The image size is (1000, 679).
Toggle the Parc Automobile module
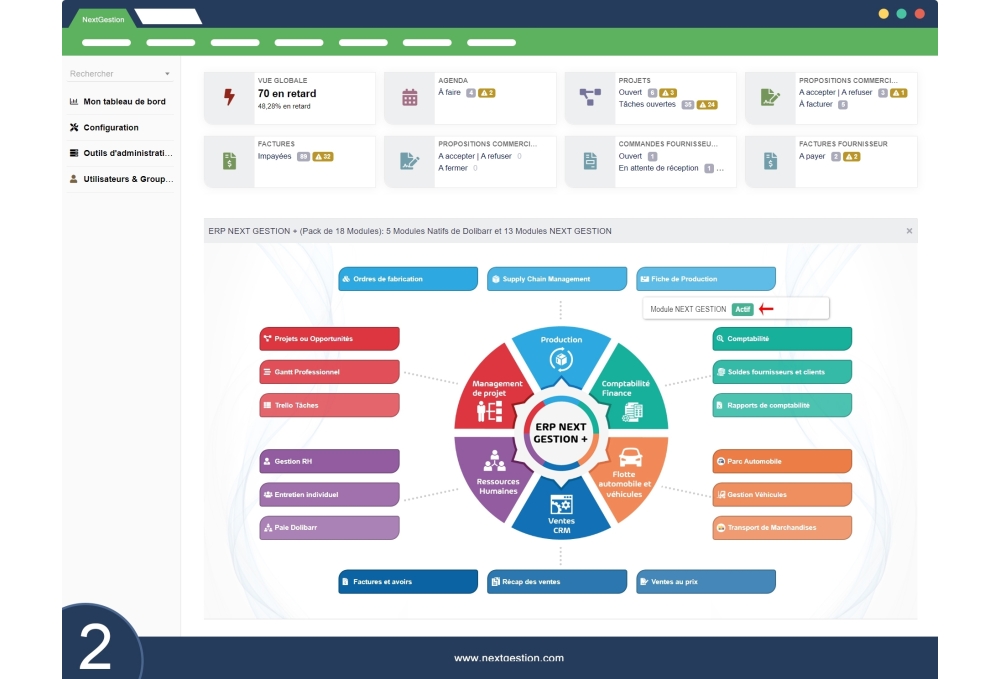pos(781,461)
